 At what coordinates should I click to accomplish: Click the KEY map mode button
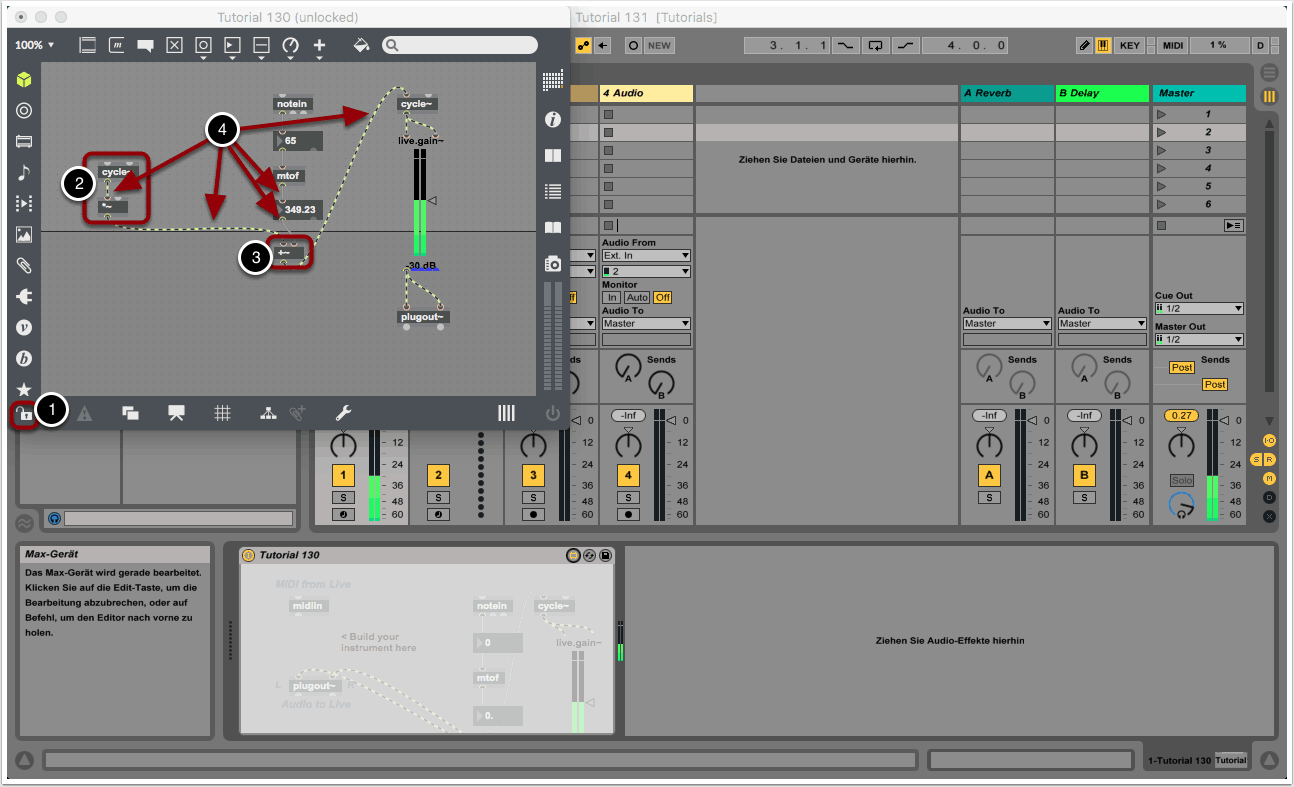coord(1129,46)
